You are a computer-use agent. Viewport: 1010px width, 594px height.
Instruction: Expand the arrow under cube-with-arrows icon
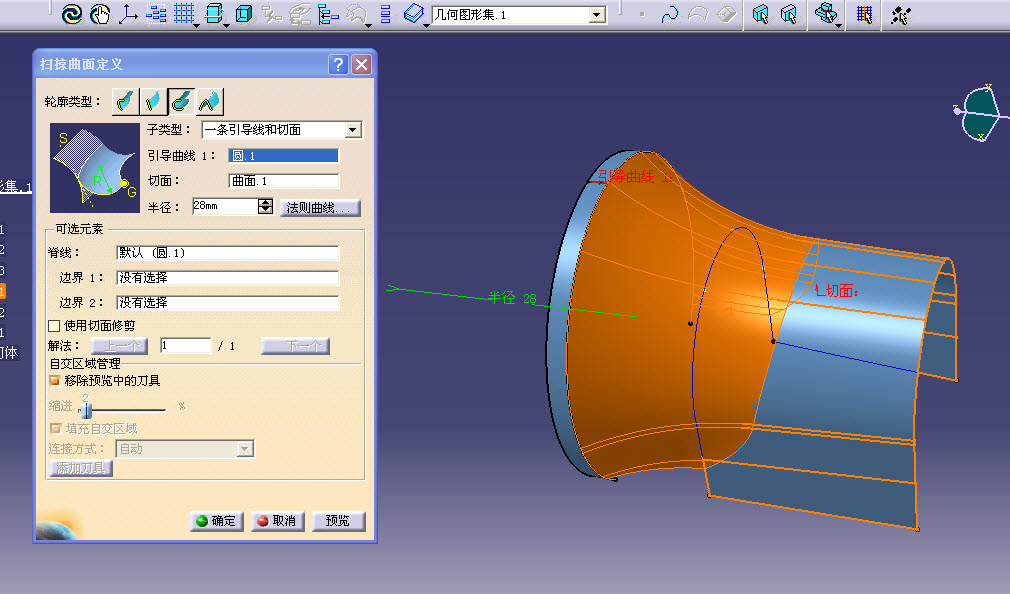click(226, 25)
